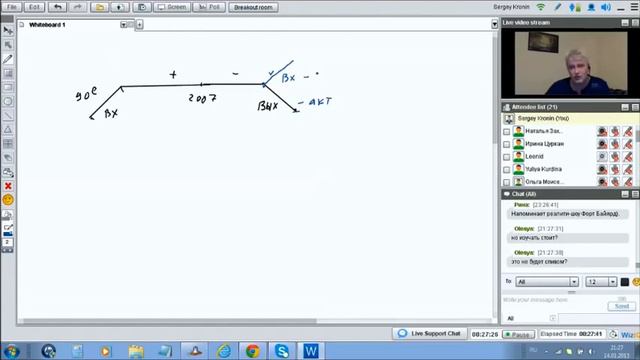
Task: Click the Redo arrow button
Action: 77,7
